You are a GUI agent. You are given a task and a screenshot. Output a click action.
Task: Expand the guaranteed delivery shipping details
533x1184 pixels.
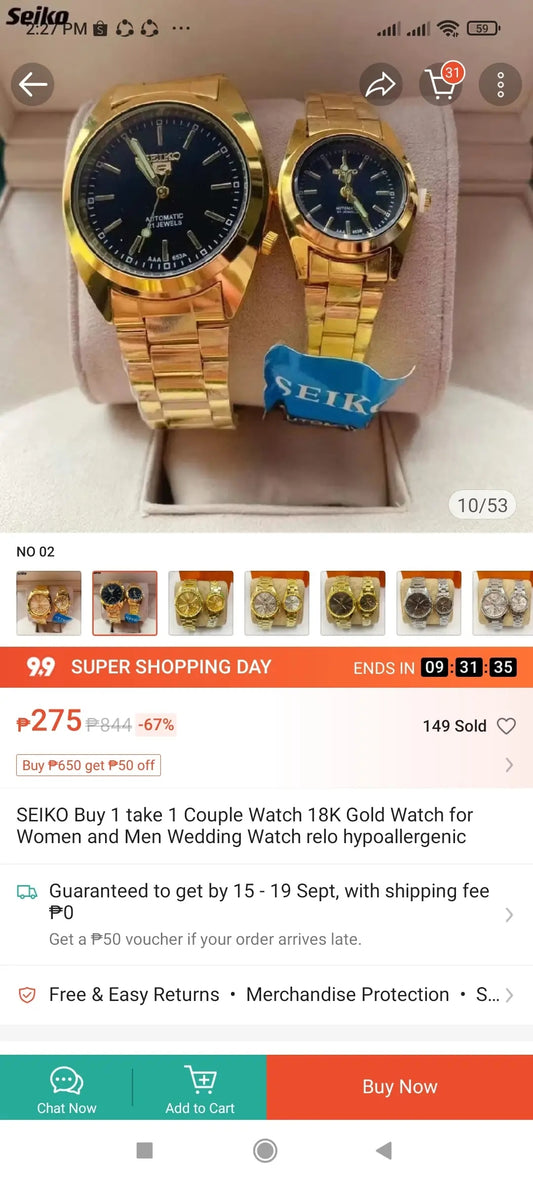[x=266, y=914]
